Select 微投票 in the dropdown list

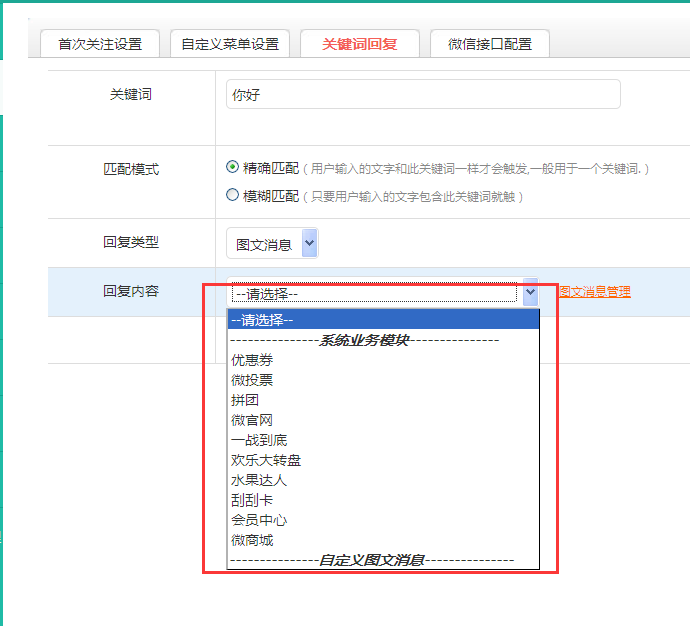point(252,380)
